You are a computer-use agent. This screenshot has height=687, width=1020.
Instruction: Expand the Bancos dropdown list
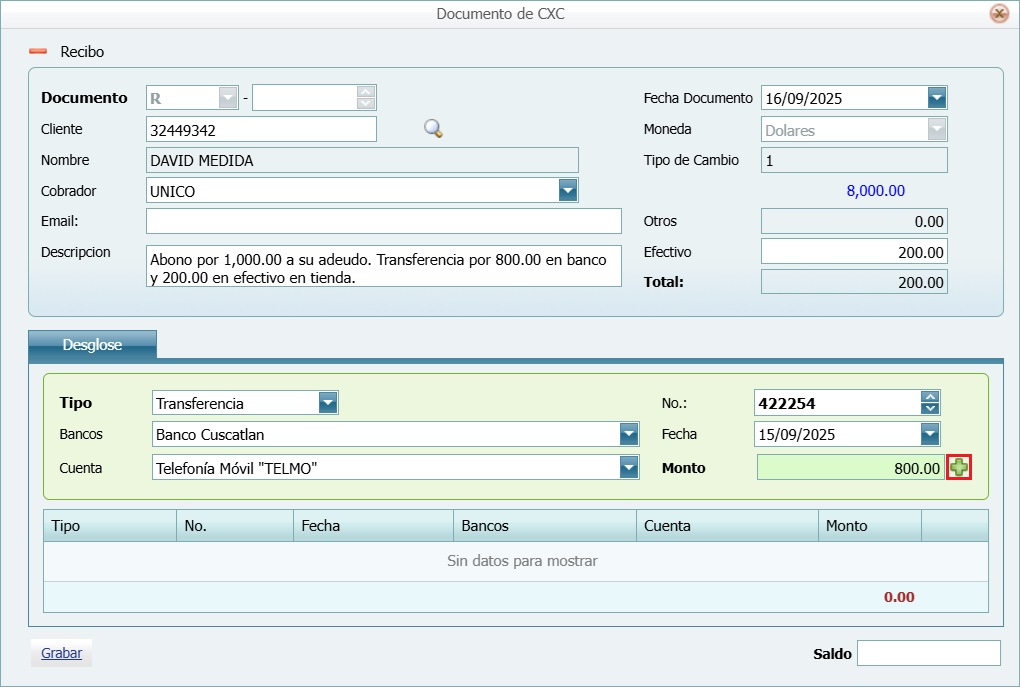click(628, 434)
